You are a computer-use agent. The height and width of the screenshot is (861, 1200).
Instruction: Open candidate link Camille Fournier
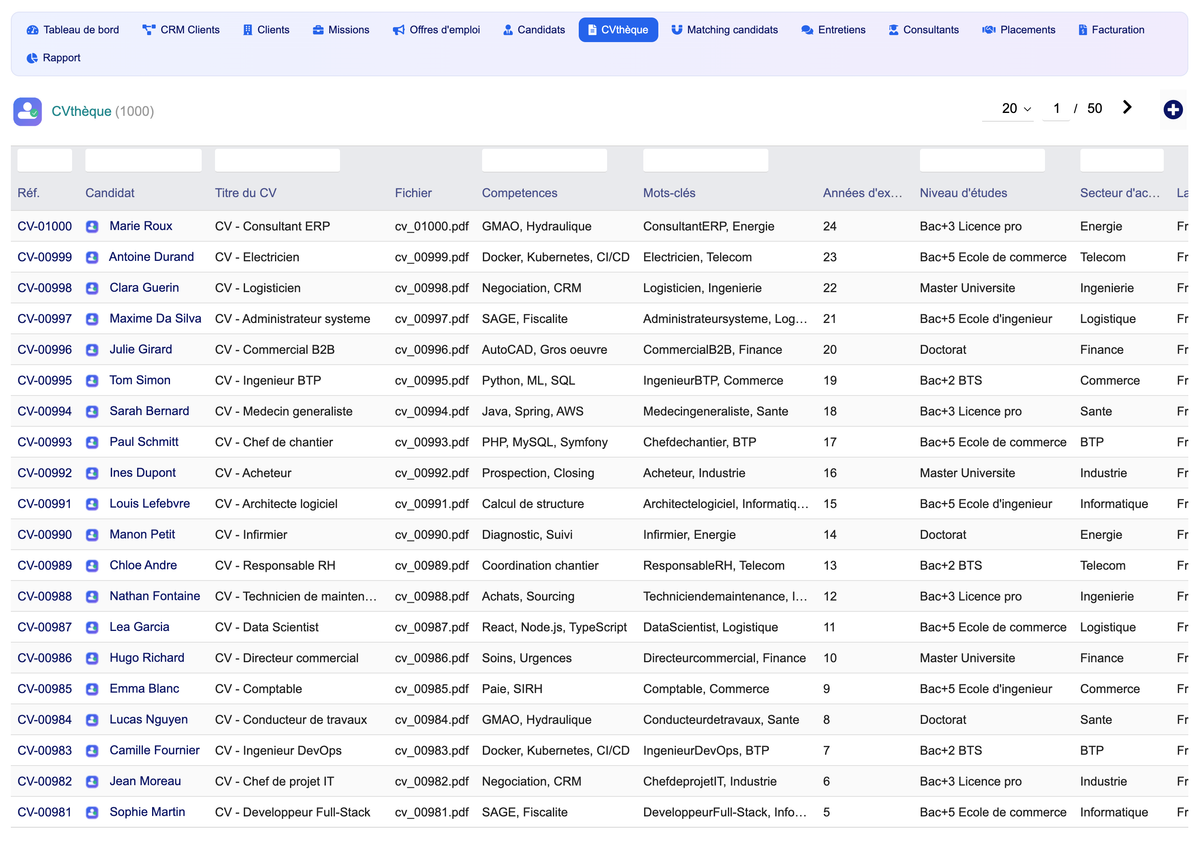(x=155, y=751)
